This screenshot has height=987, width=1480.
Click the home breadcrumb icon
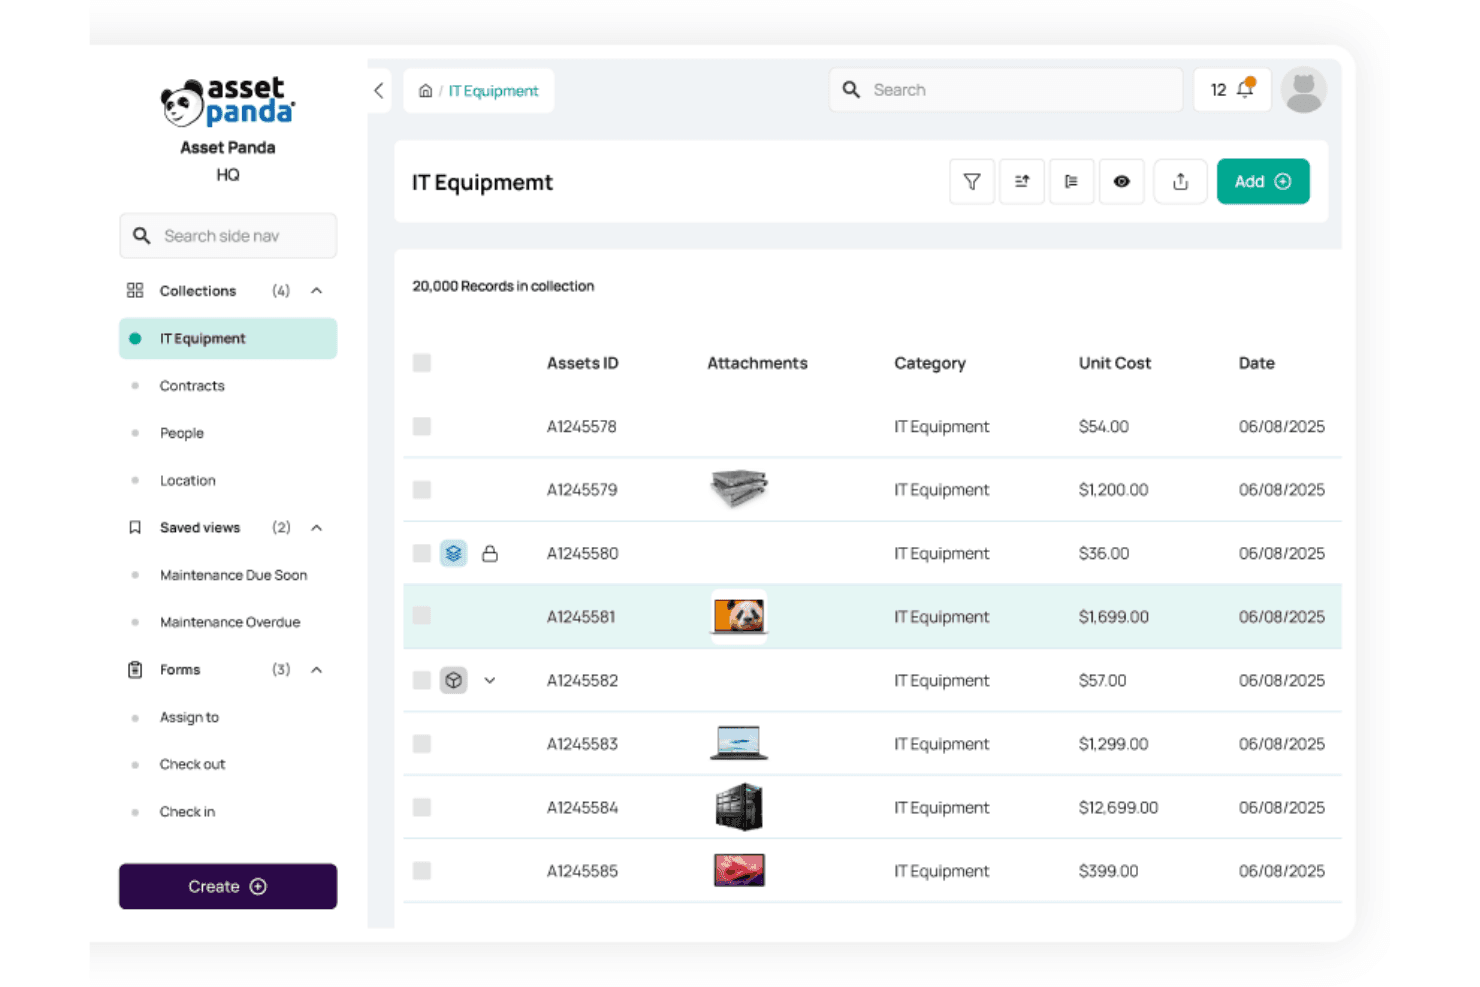click(x=425, y=91)
